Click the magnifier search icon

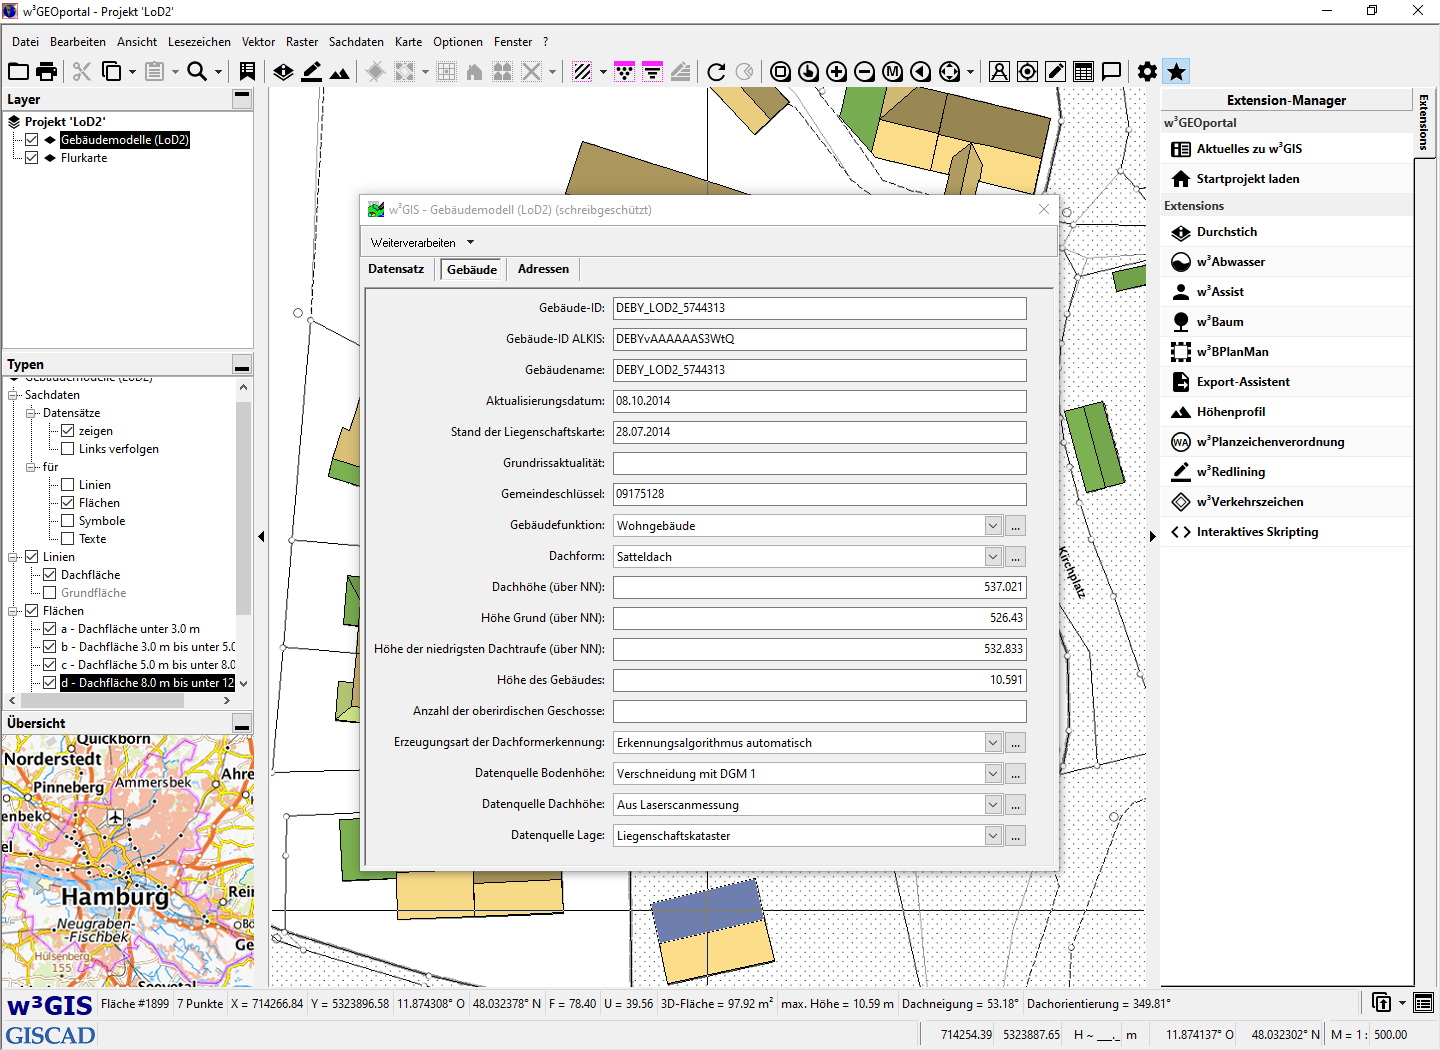197,71
